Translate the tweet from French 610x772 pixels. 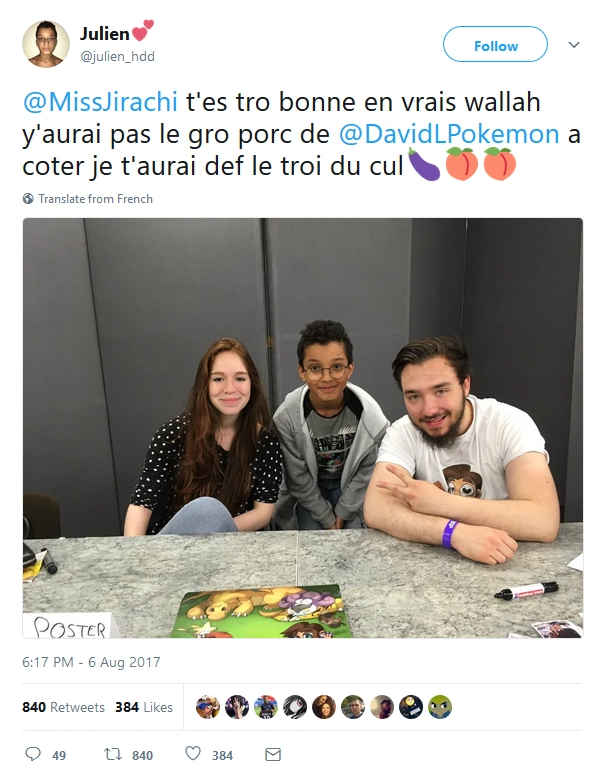click(96, 199)
